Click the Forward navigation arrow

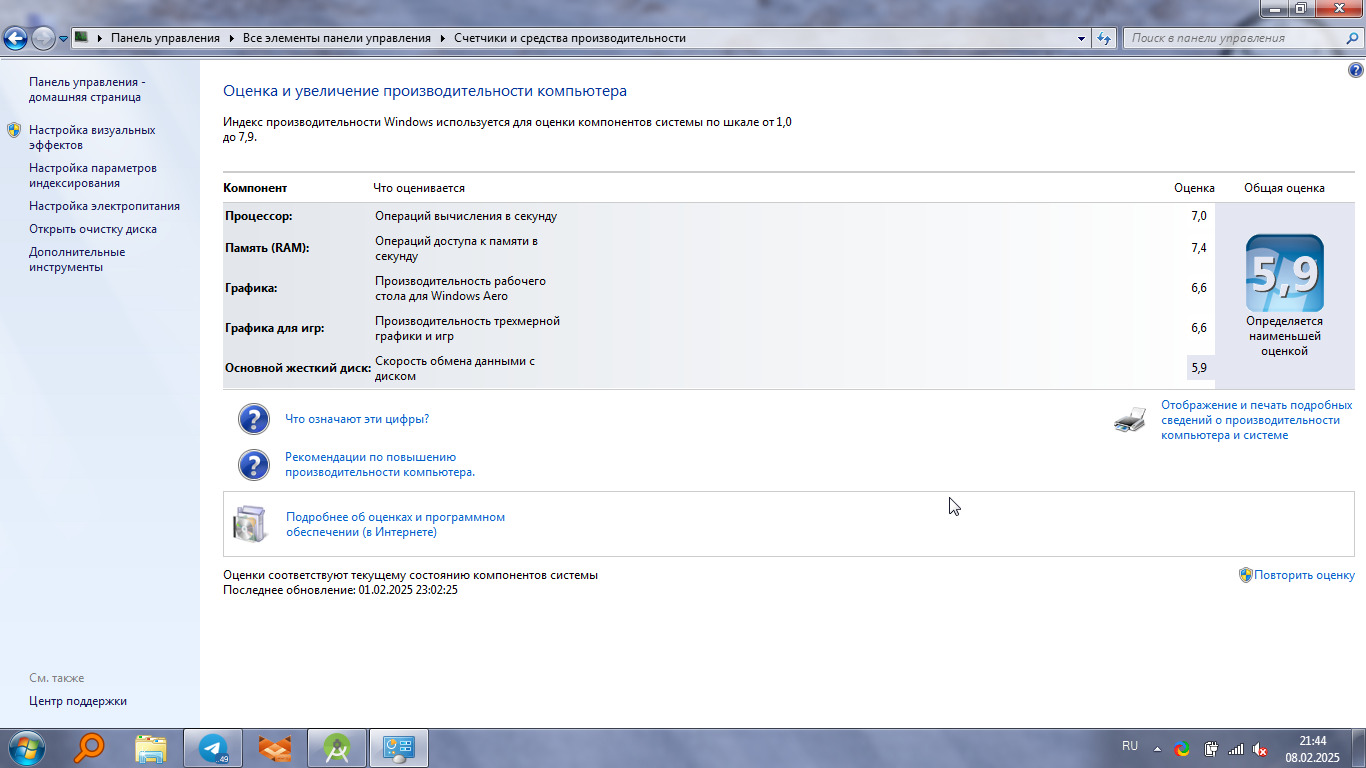(43, 39)
